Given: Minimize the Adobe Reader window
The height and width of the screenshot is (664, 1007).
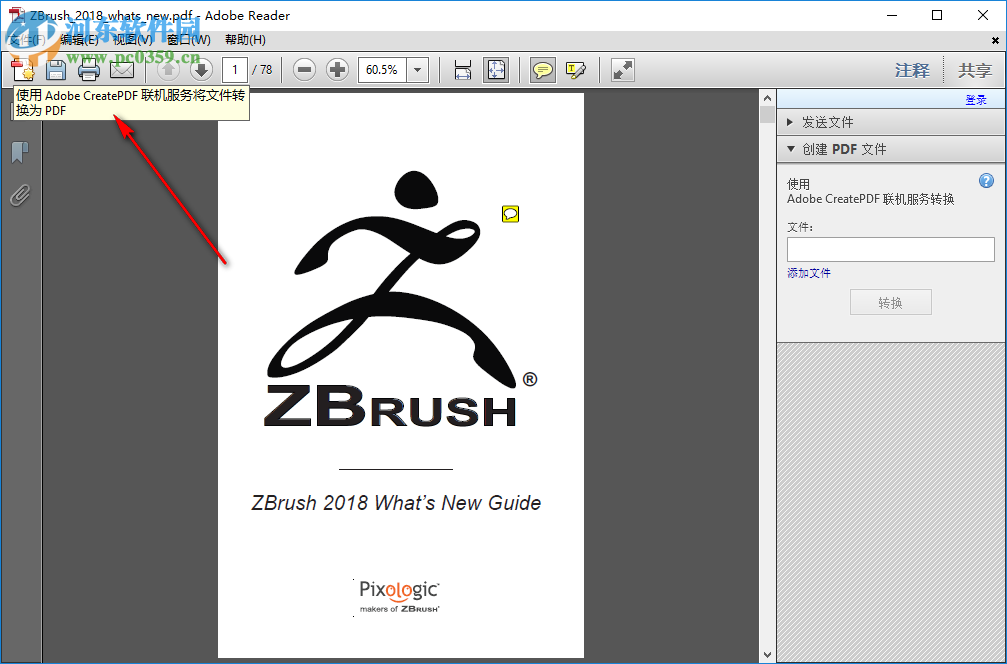Looking at the screenshot, I should tap(891, 15).
